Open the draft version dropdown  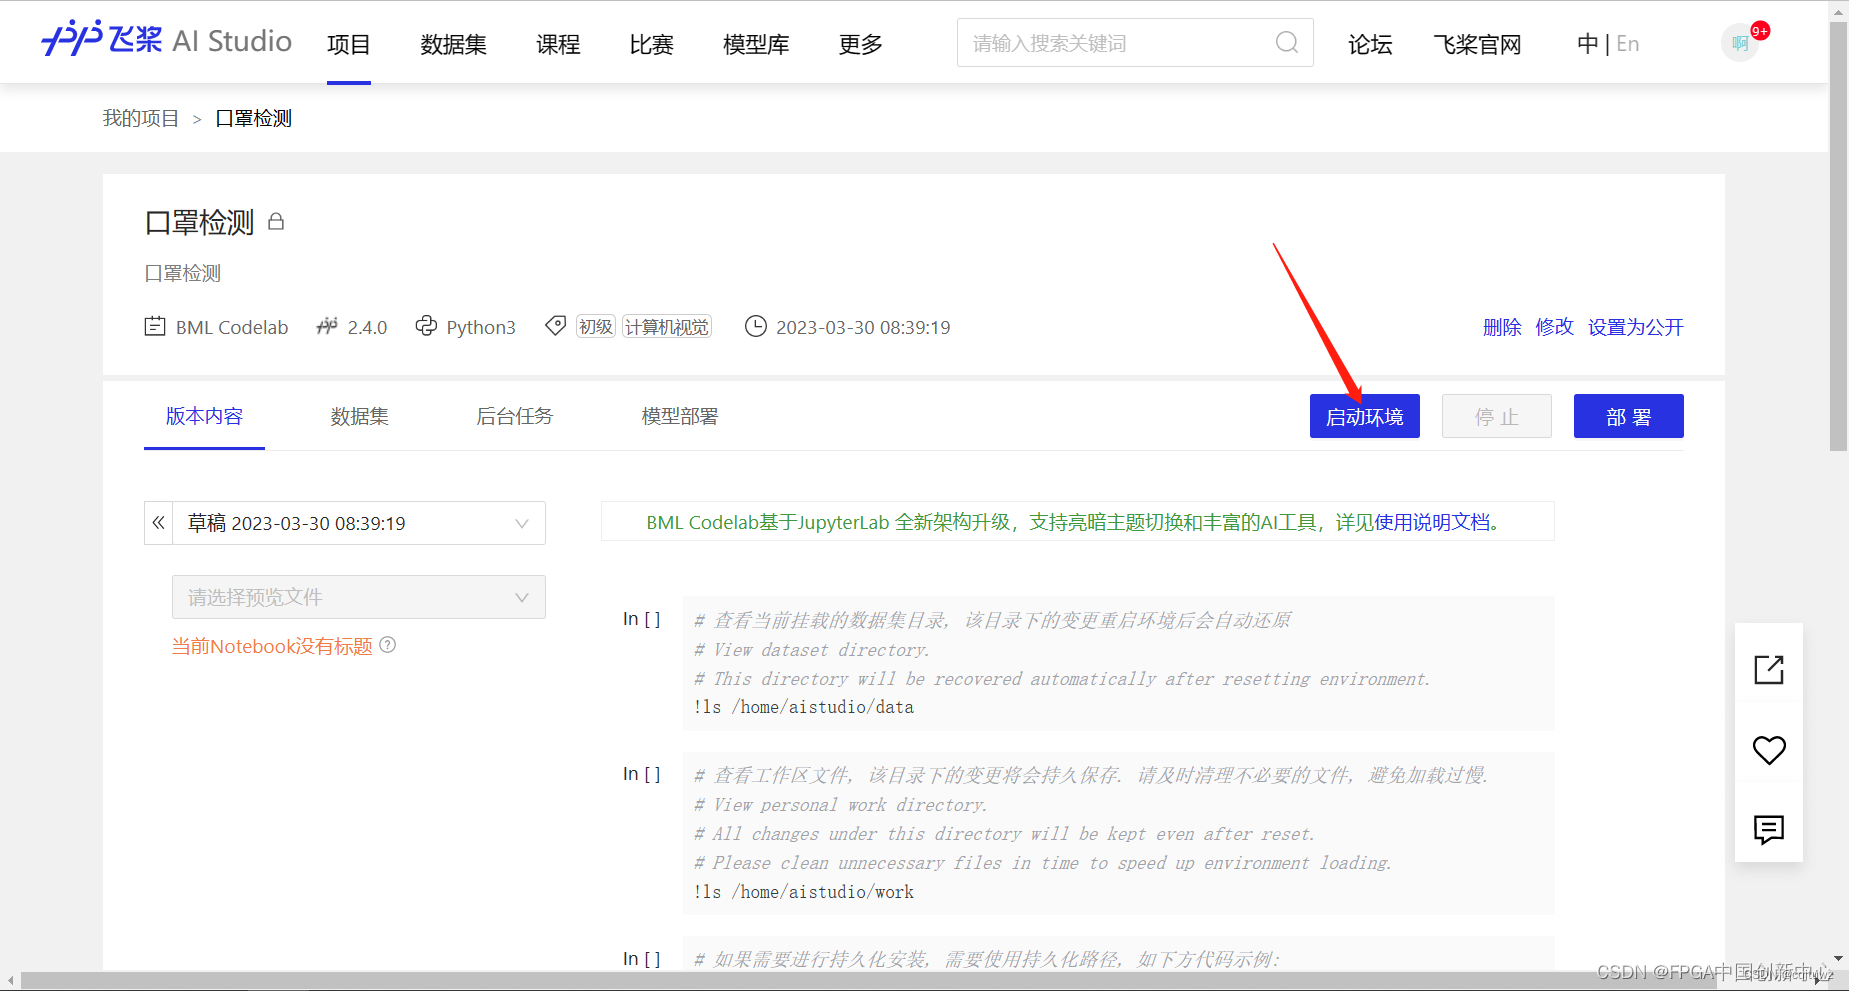coord(359,523)
